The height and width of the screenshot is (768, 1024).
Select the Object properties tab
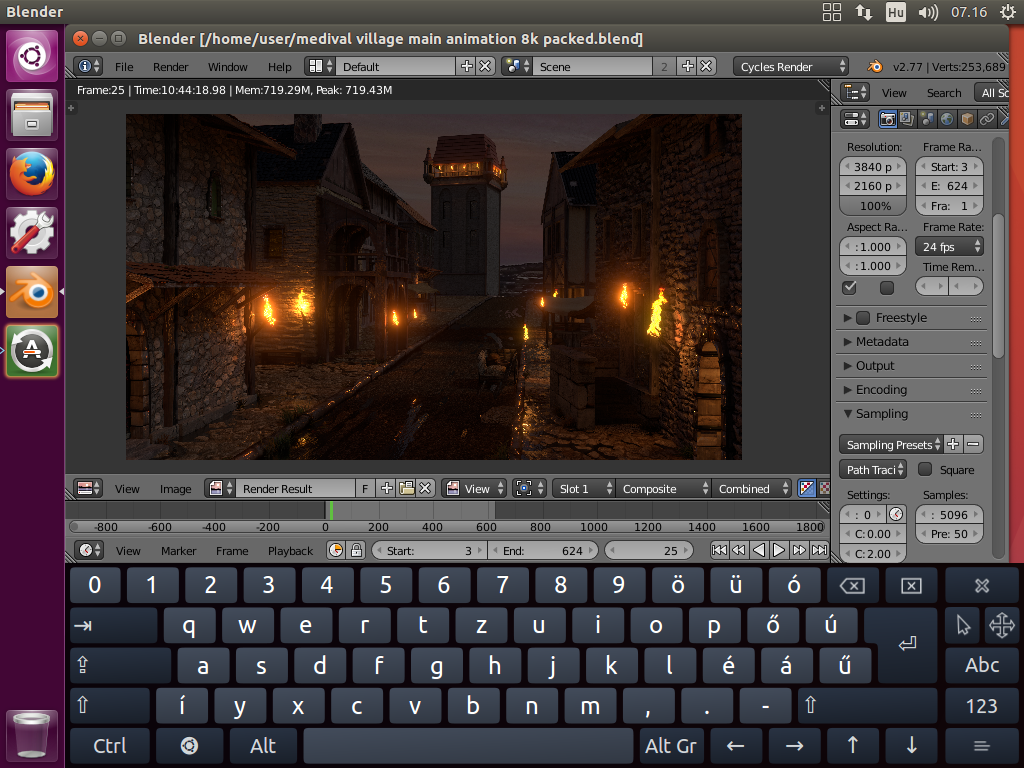coord(967,119)
